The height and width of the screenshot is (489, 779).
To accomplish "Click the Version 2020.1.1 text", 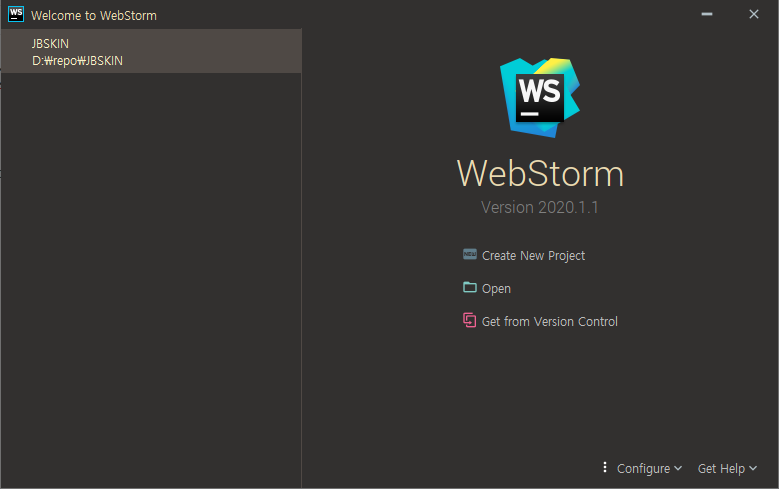I will [x=540, y=207].
